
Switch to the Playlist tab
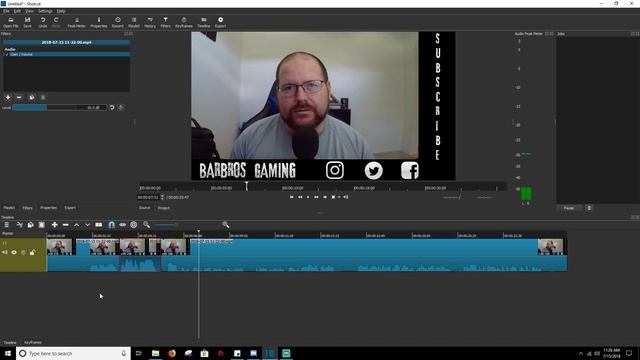pyautogui.click(x=9, y=208)
